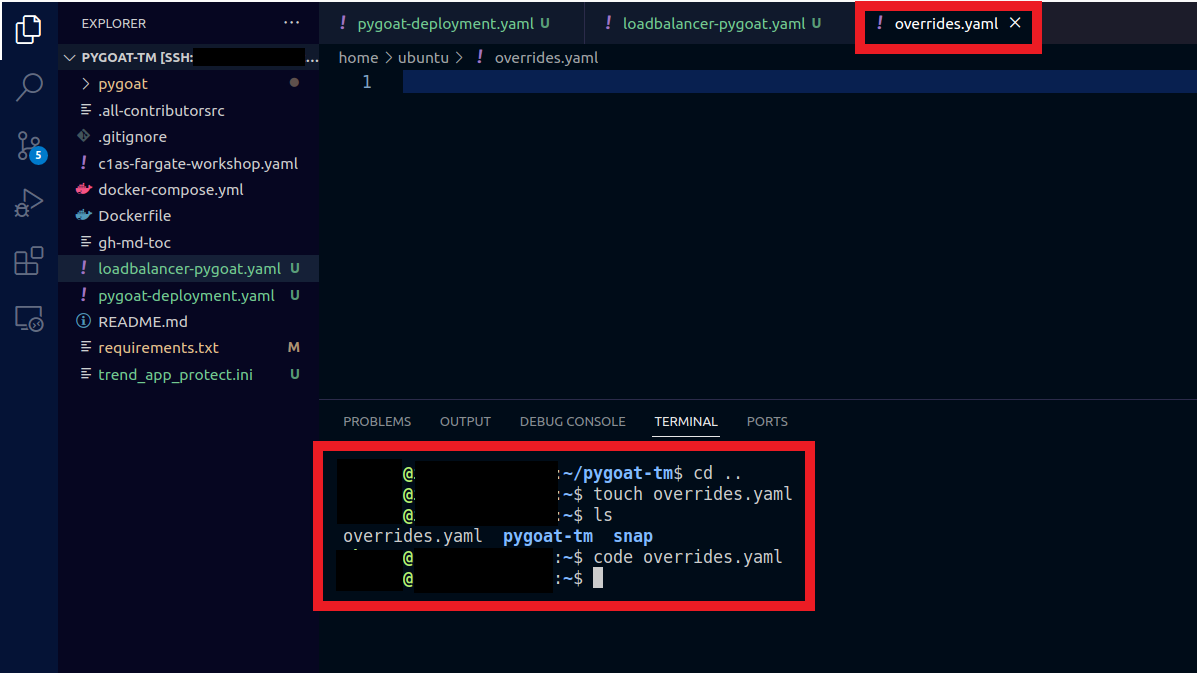
Task: Click U badge on trend_app_protect.ini
Action: point(294,374)
